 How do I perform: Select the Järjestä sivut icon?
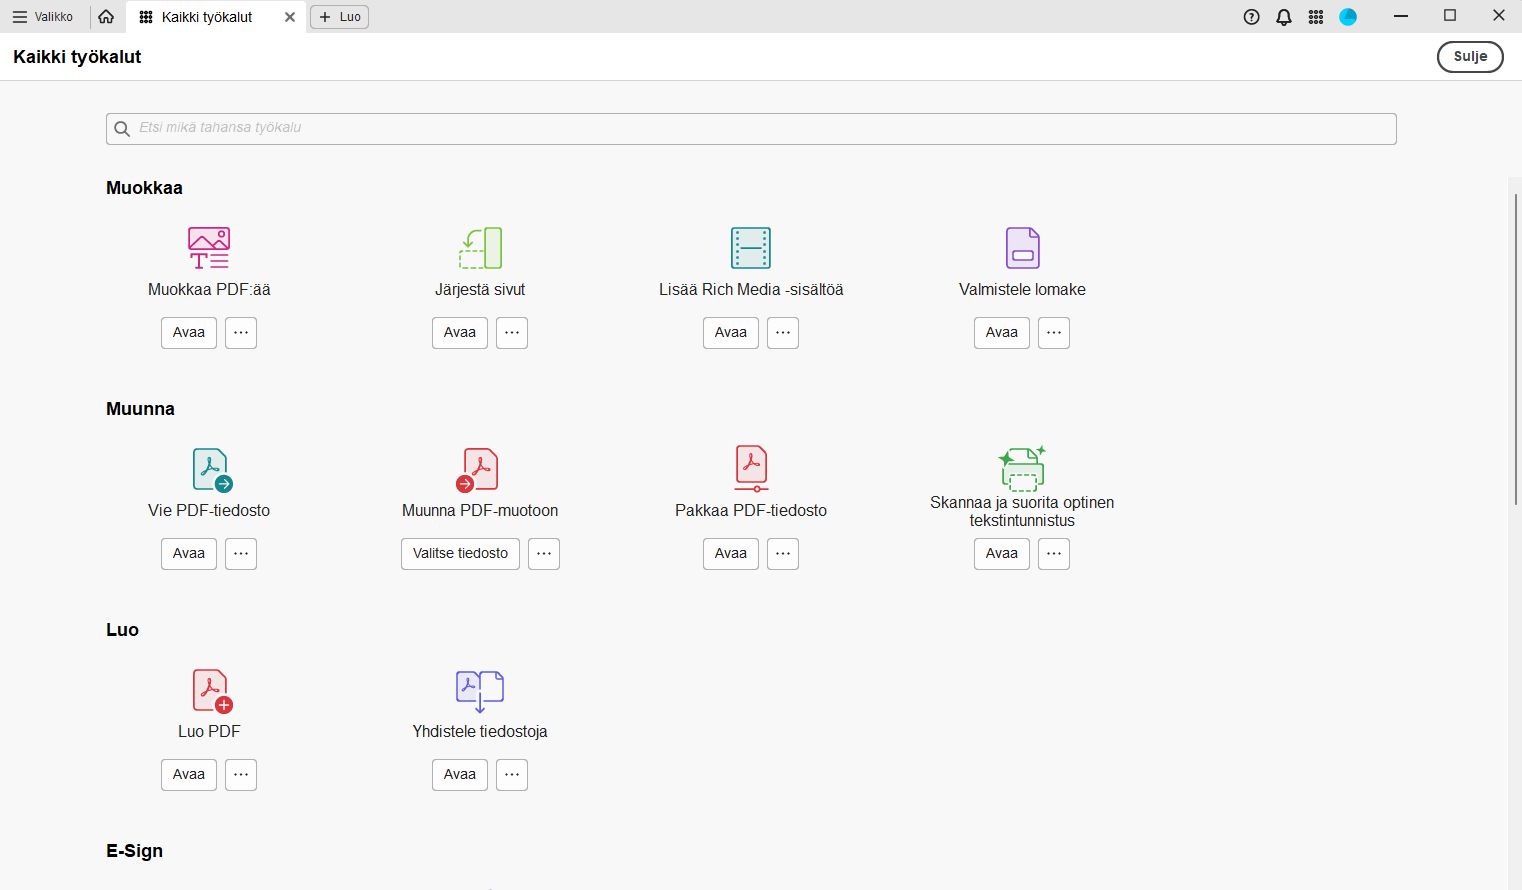click(480, 248)
